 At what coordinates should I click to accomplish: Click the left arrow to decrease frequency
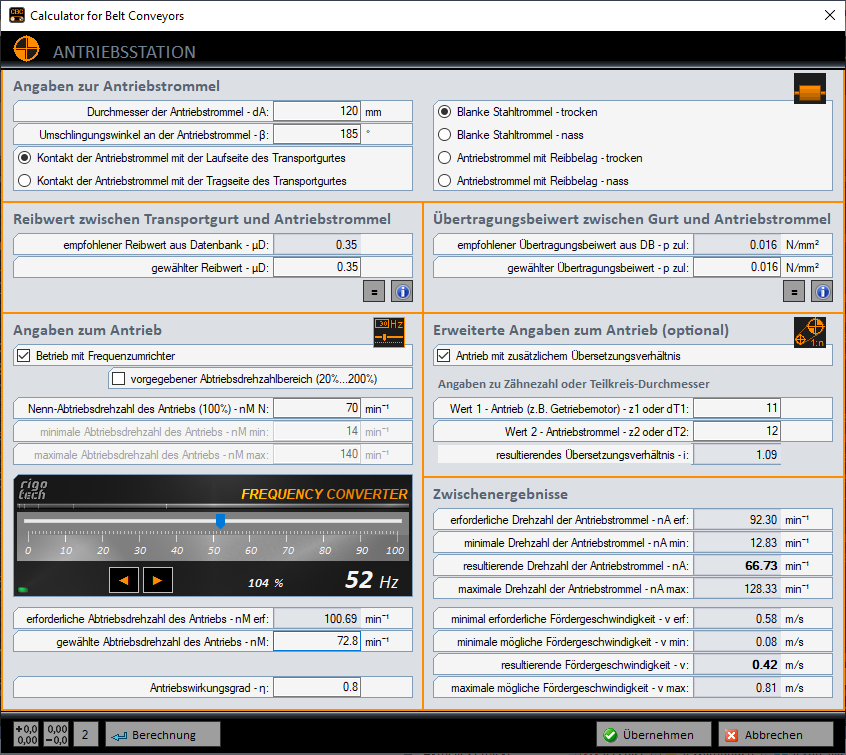click(x=124, y=579)
